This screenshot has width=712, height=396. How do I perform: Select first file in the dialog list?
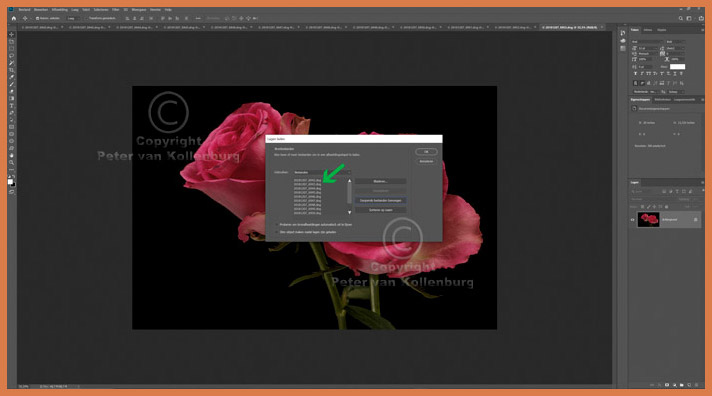(307, 180)
